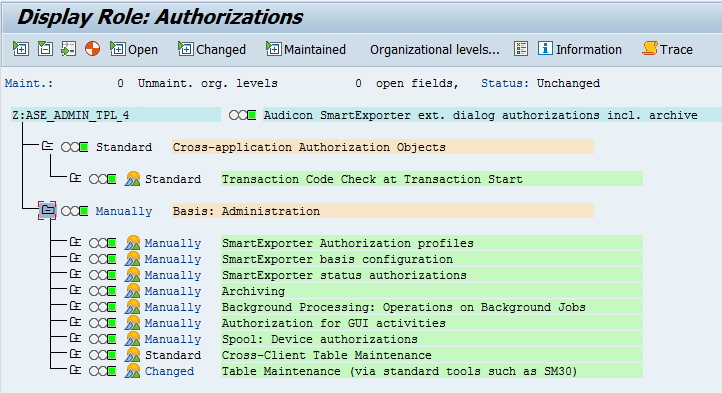Screen dimensions: 722x393
Task: Click object icon of SmartExporter Authorization profiles
Action: coord(132,242)
